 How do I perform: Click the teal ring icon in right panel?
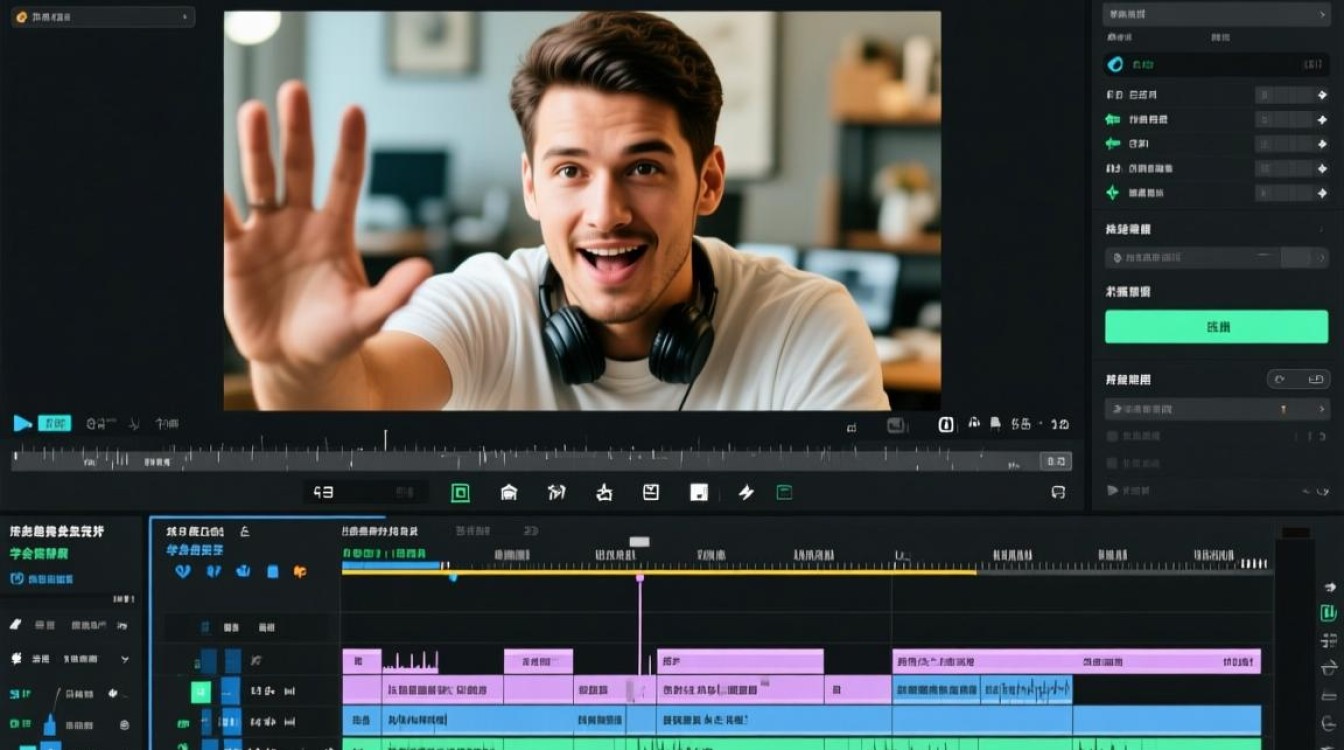(x=1115, y=65)
